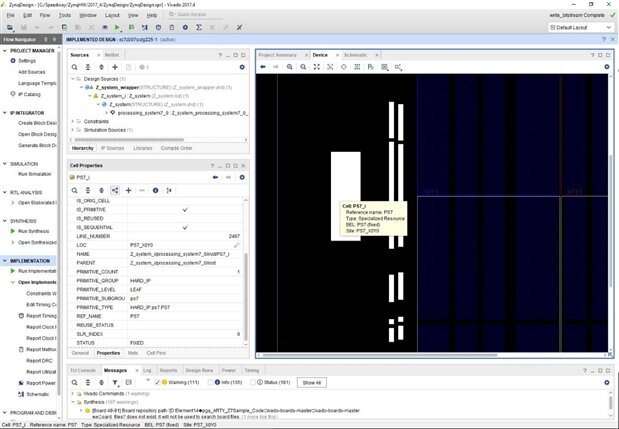This screenshot has height=429, width=619.
Task: Toggle the IS_PRIMITIVE checkmark
Action: pos(185,210)
